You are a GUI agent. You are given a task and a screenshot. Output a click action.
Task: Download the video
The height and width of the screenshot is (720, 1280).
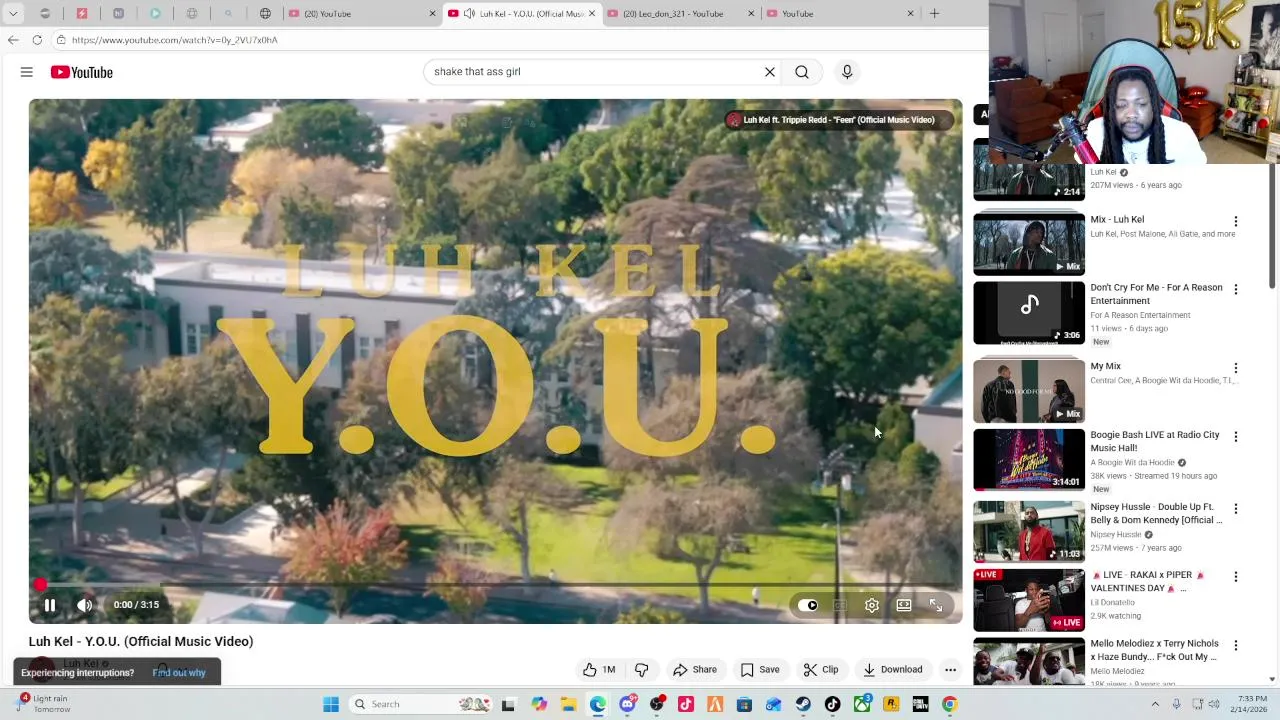point(892,670)
